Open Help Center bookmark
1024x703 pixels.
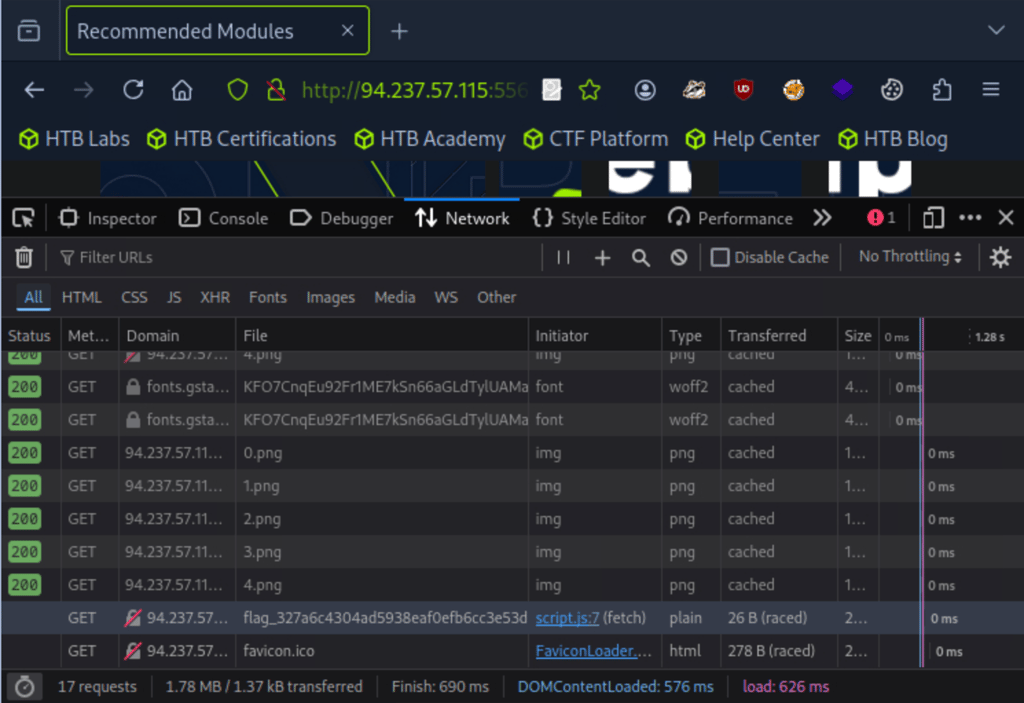pyautogui.click(x=752, y=139)
